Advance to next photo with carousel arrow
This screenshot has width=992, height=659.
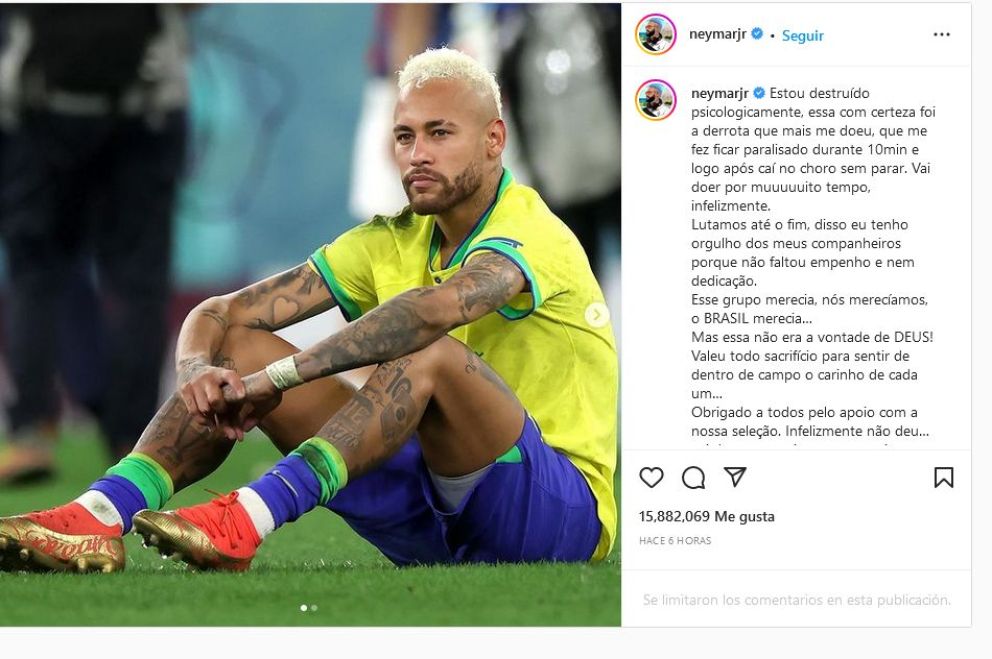597,314
